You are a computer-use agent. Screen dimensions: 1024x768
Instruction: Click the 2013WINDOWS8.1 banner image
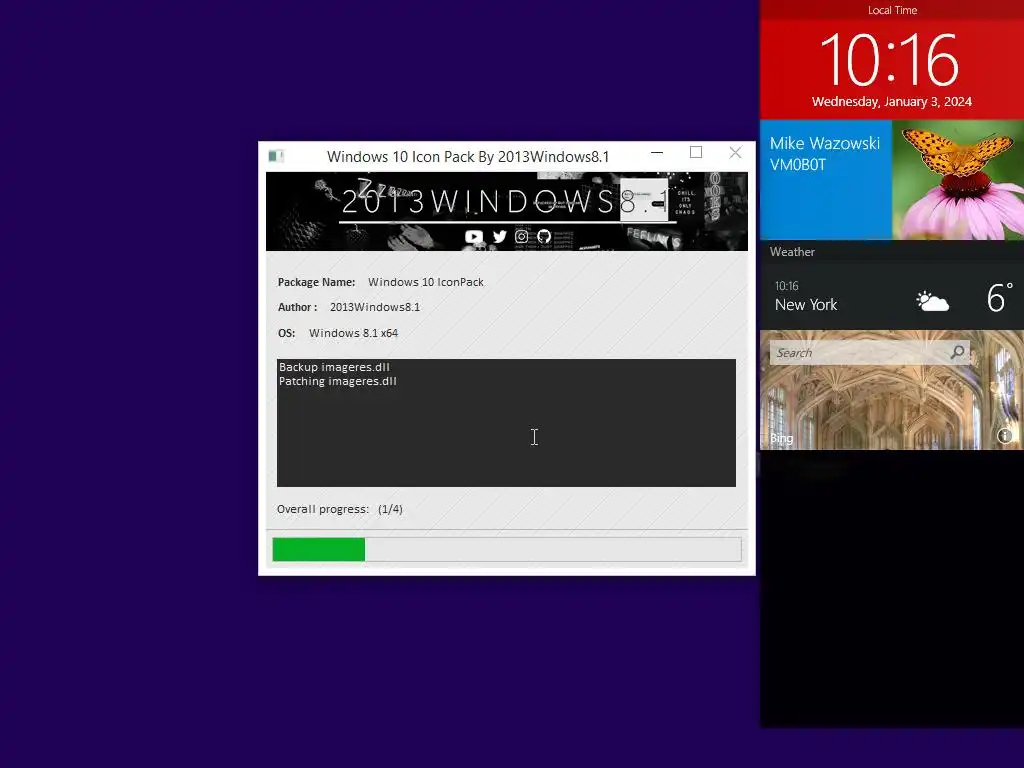pyautogui.click(x=507, y=212)
